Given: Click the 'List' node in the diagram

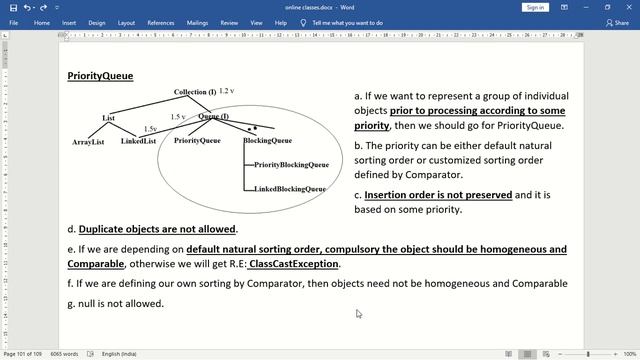Looking at the screenshot, I should (x=108, y=118).
